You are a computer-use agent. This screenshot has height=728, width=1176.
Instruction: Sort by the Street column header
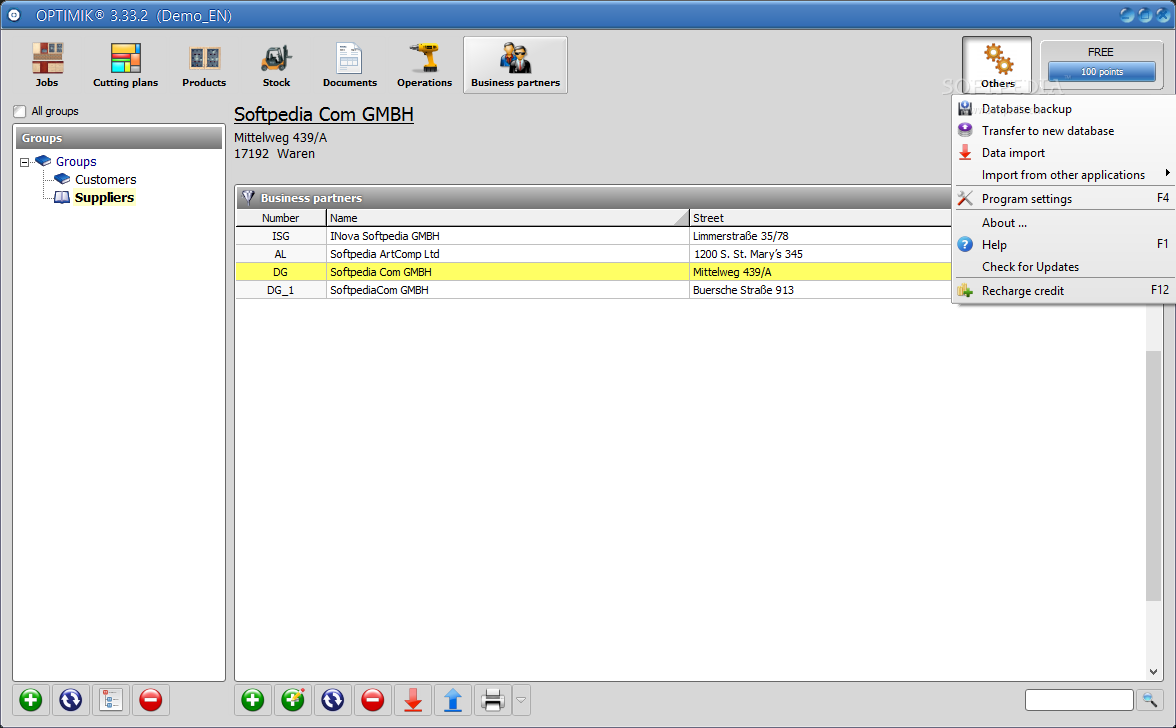(820, 218)
